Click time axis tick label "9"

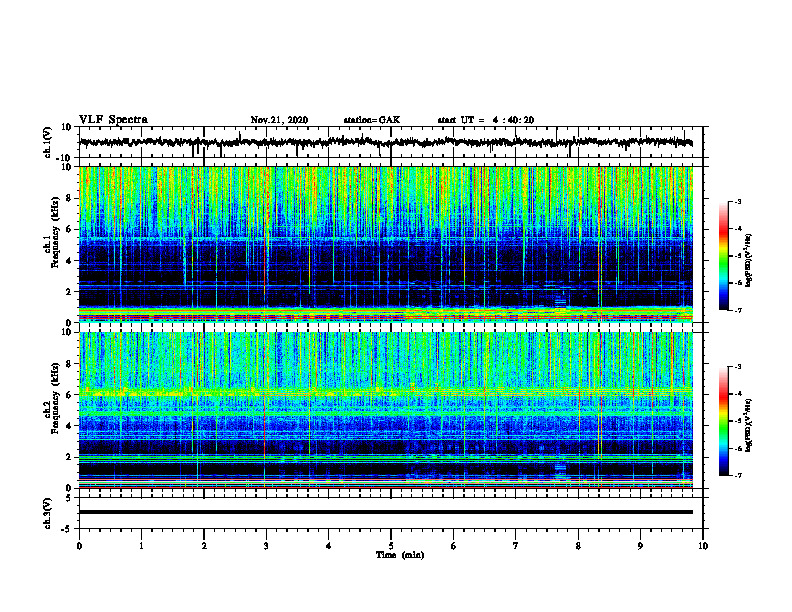[640, 546]
